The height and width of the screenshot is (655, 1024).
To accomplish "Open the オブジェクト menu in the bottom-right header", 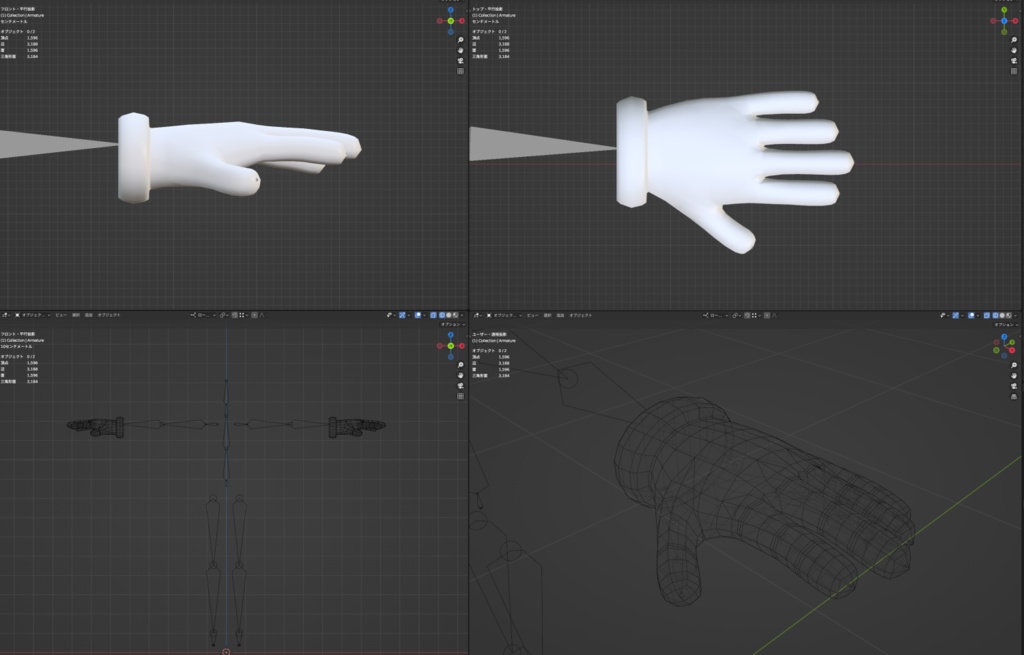I will [x=581, y=315].
